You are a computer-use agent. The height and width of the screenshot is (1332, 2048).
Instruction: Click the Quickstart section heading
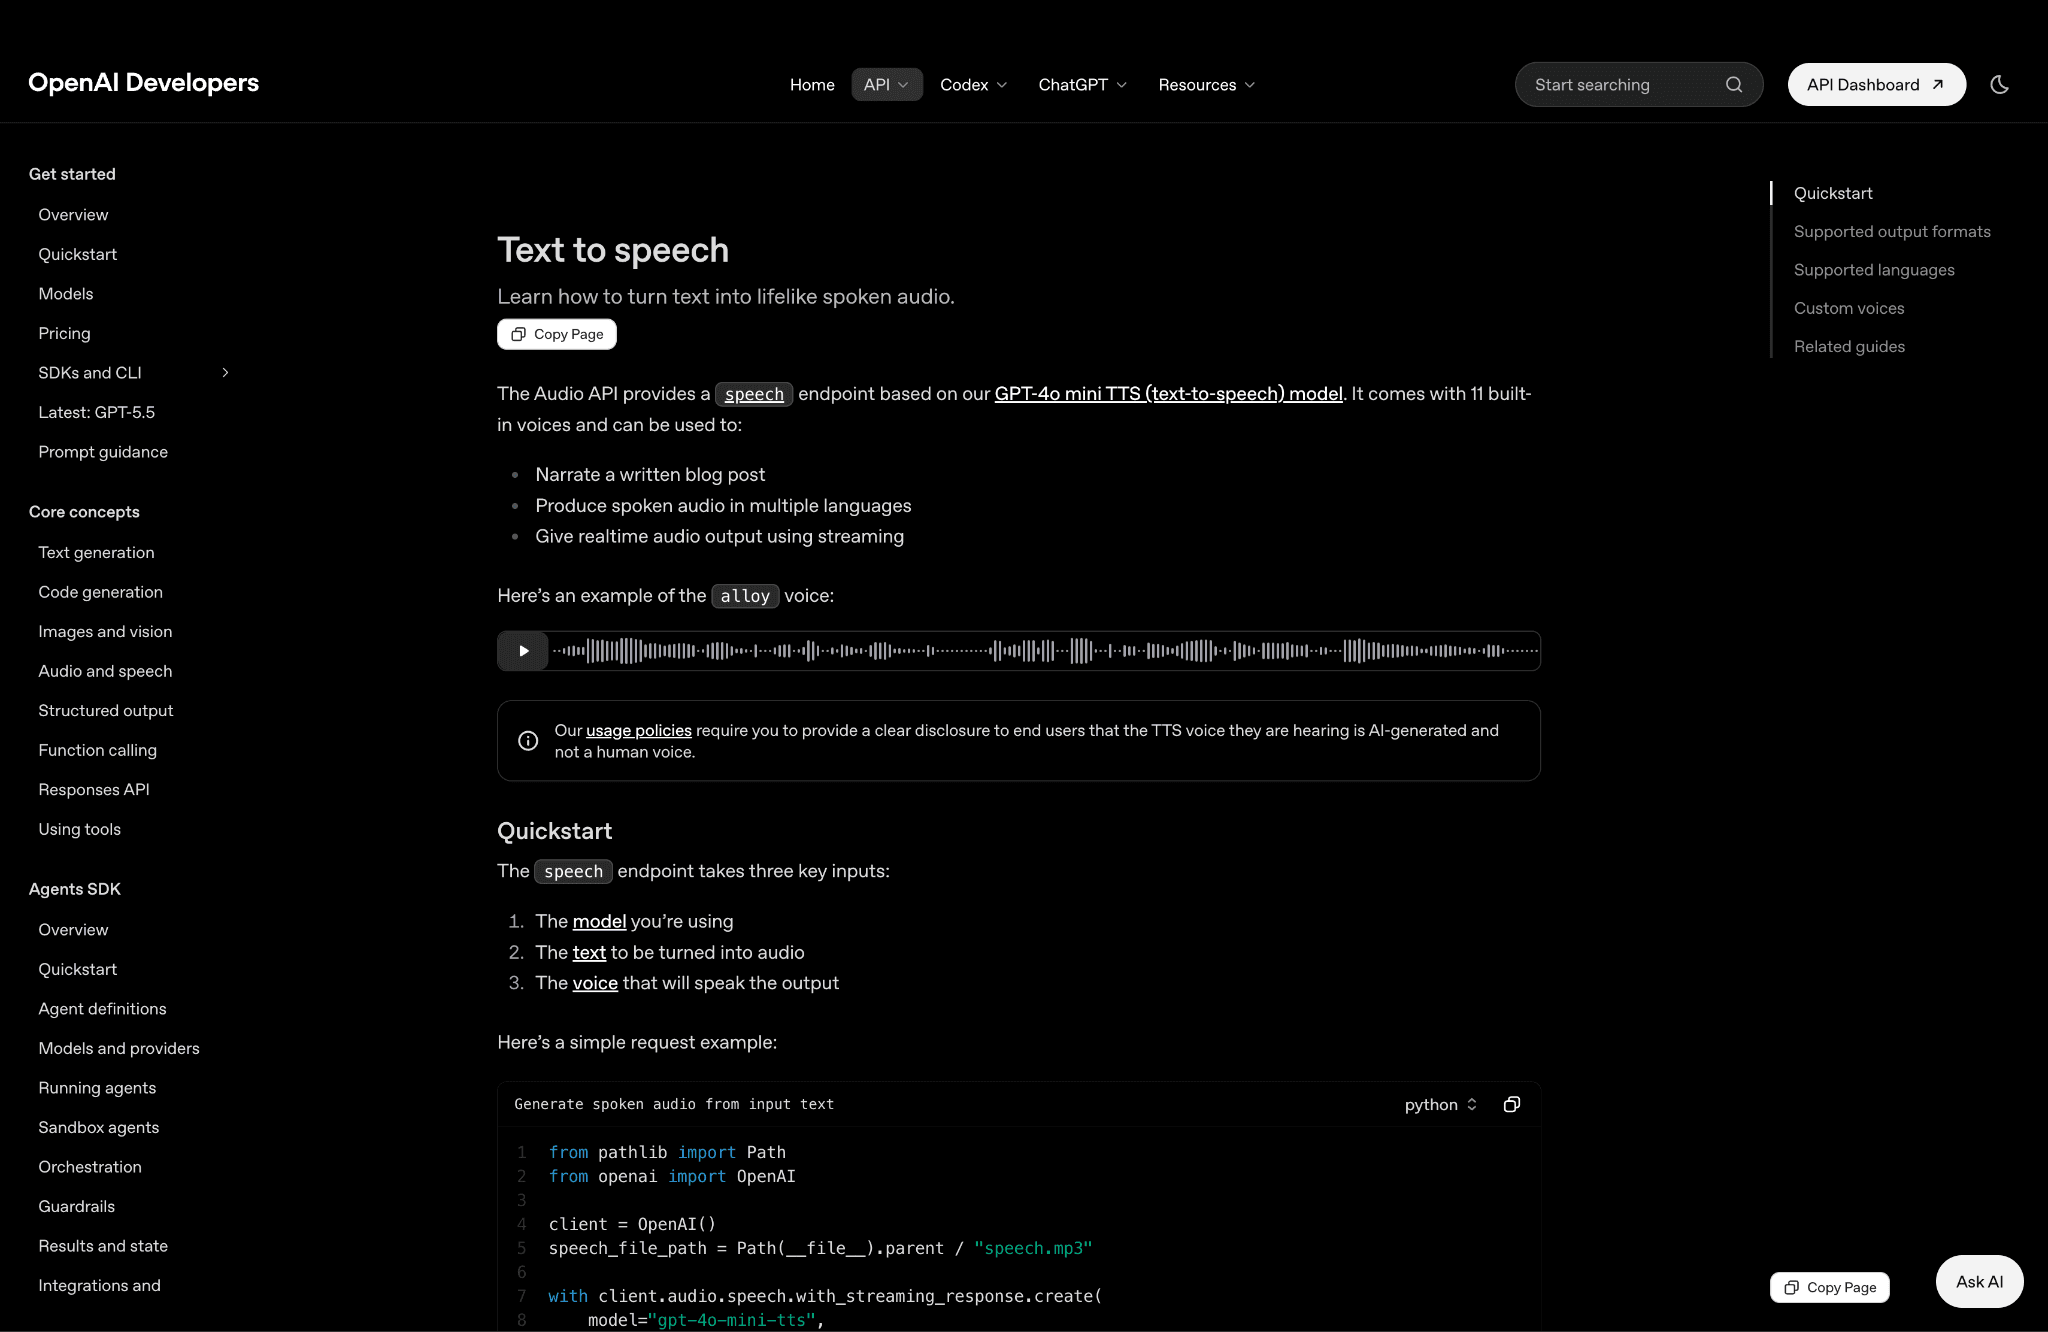554,831
